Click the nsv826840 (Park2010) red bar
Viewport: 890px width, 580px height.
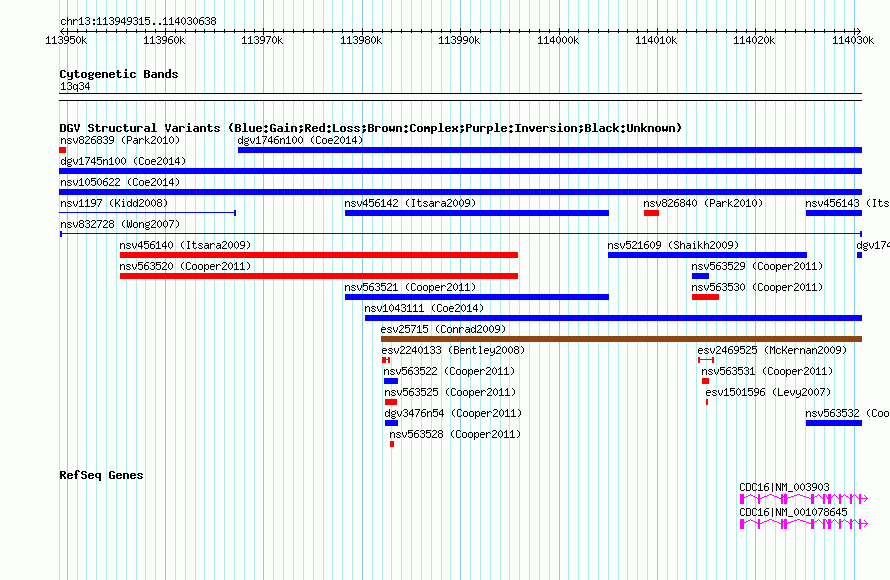pyautogui.click(x=651, y=213)
